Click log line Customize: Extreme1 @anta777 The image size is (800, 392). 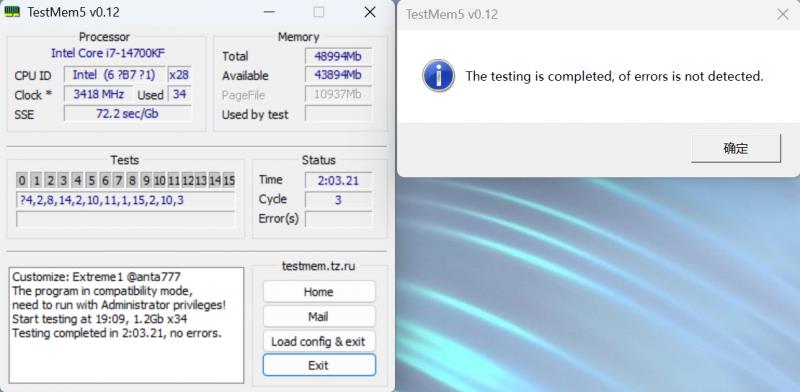tap(96, 277)
